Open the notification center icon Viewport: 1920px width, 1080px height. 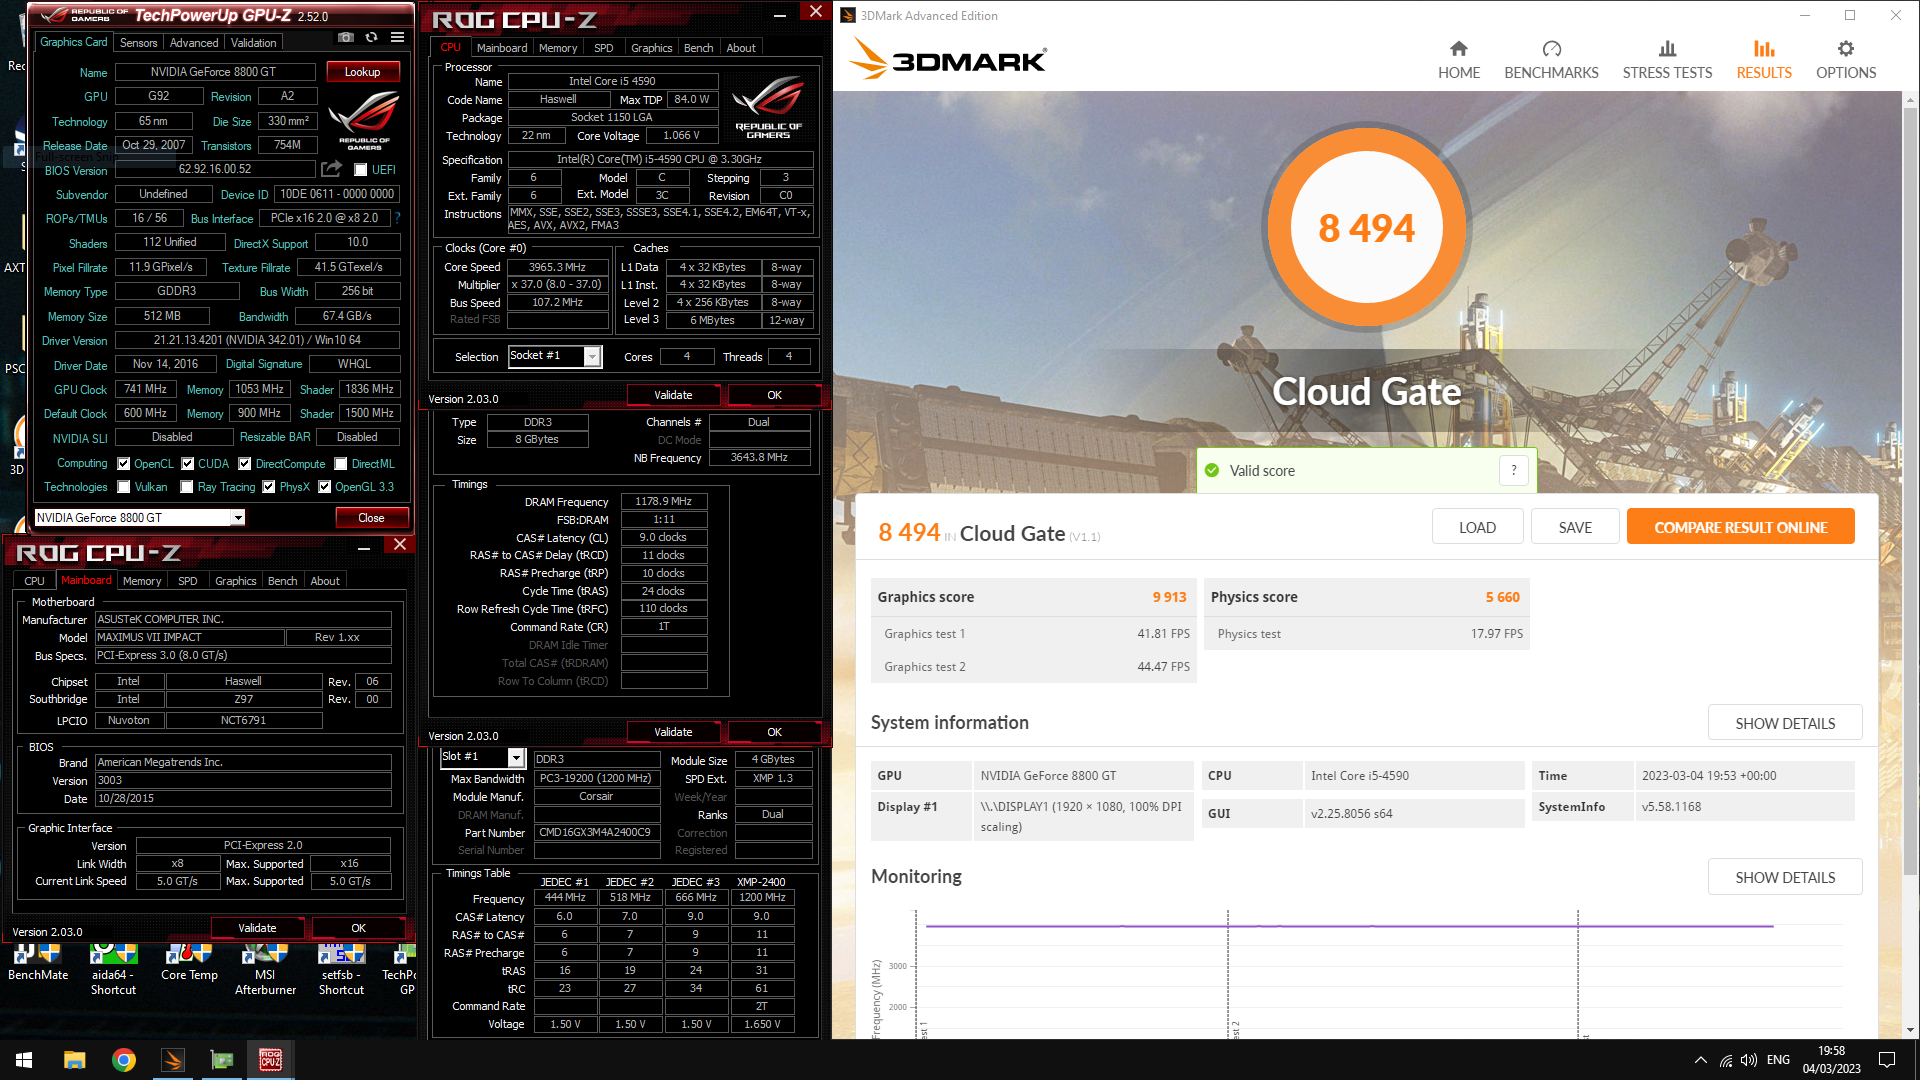1887,1060
